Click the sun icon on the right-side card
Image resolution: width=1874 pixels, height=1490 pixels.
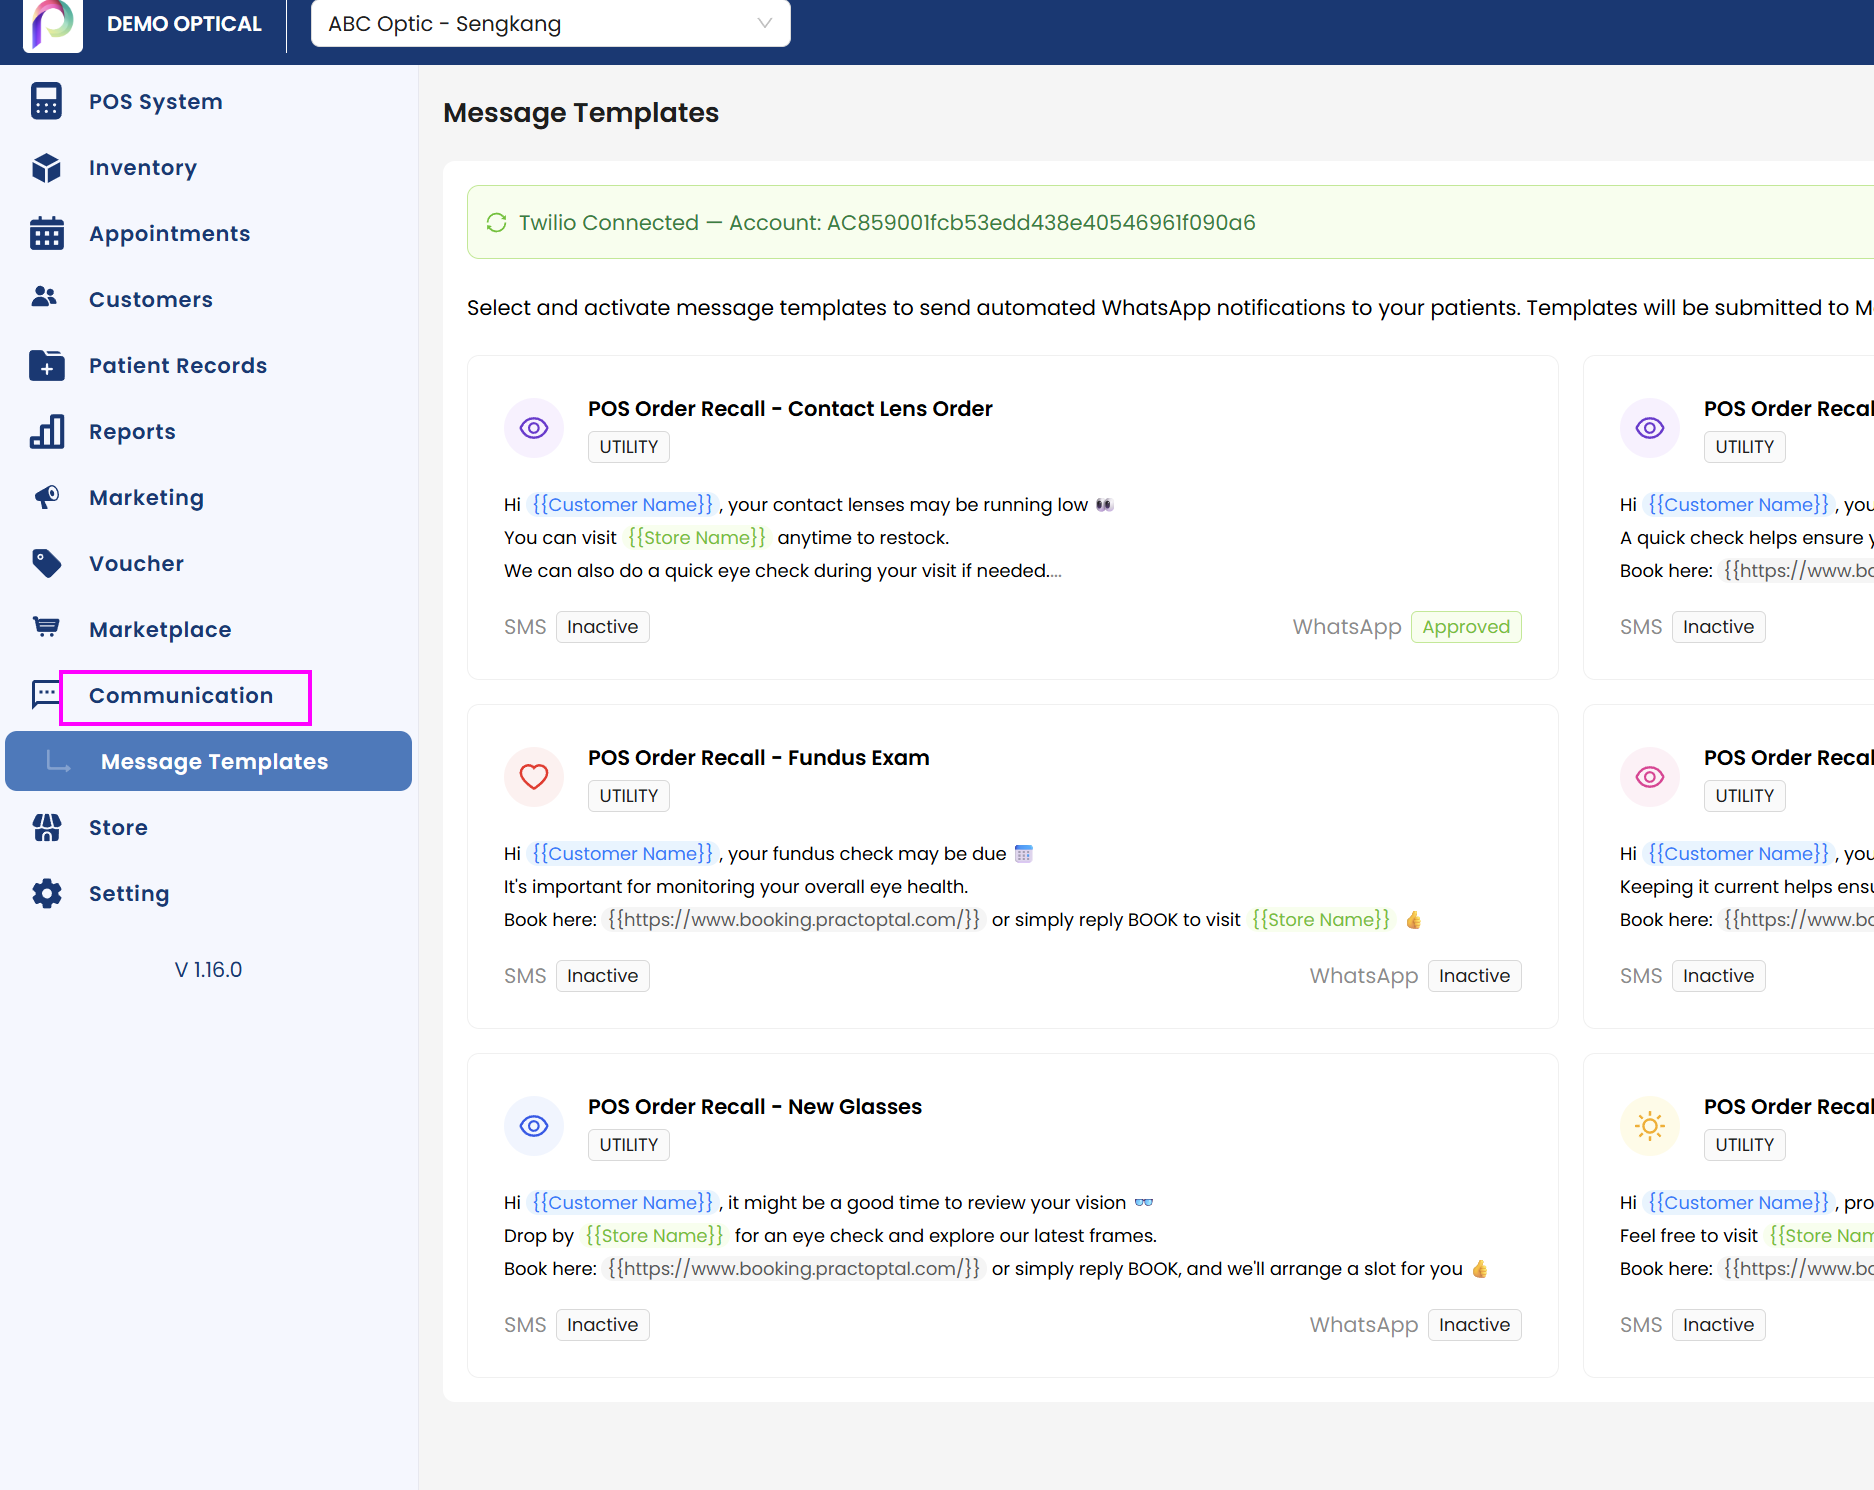pyautogui.click(x=1650, y=1126)
